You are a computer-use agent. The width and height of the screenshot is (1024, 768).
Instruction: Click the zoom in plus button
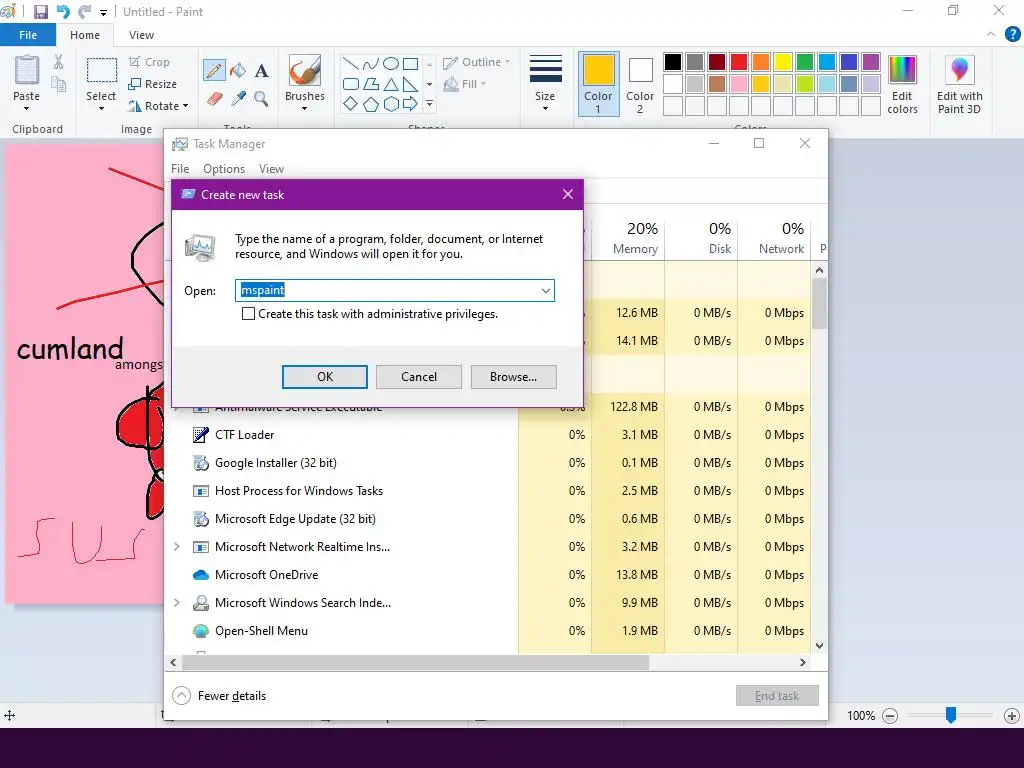click(1012, 716)
